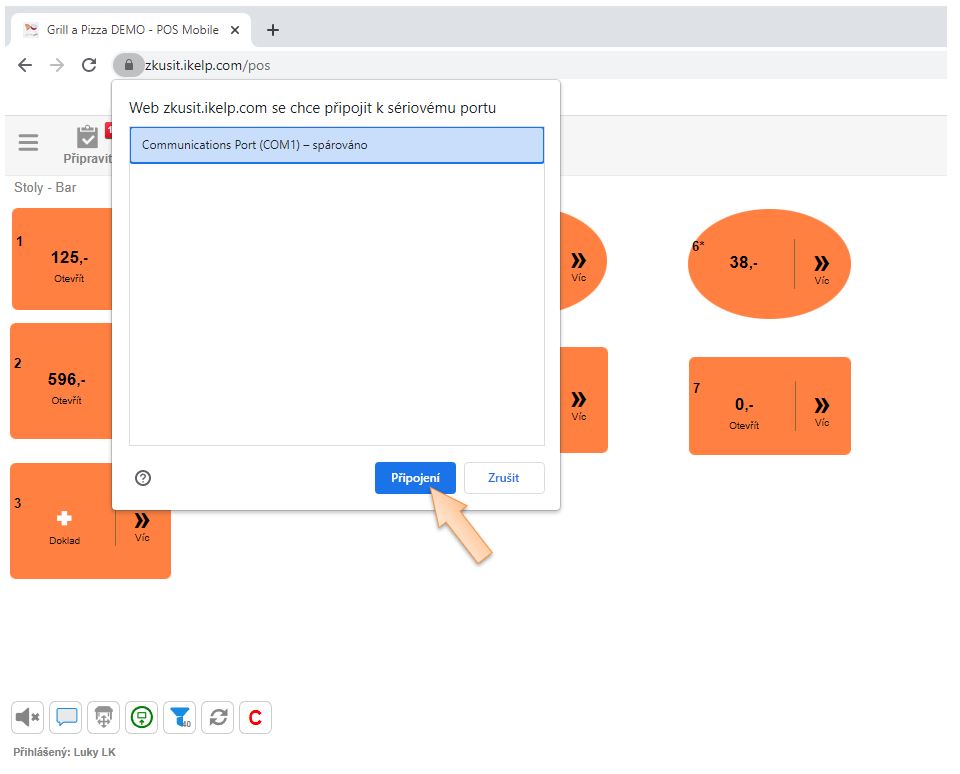Image resolution: width=960 pixels, height=774 pixels.
Task: Expand Víc on table 7
Action: coord(822,410)
